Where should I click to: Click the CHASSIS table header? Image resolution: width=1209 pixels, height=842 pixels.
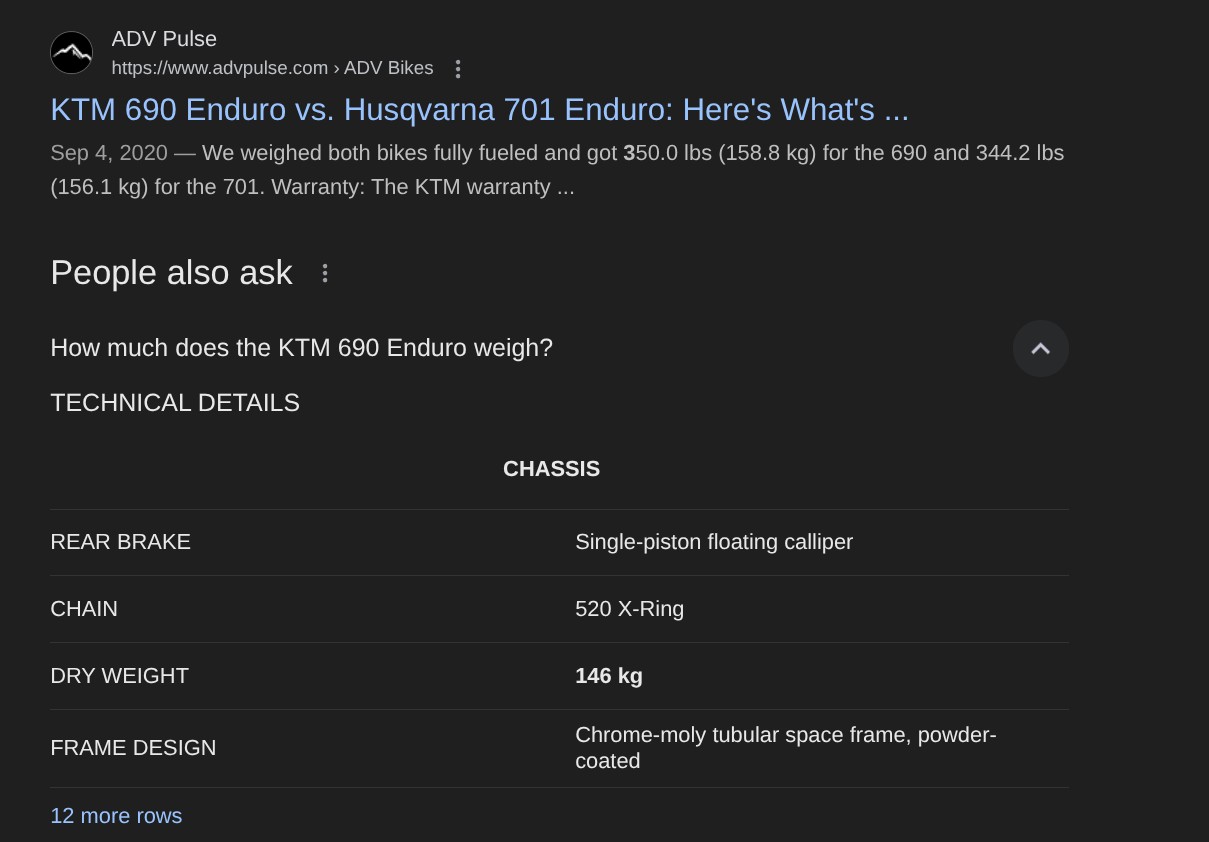tap(552, 469)
